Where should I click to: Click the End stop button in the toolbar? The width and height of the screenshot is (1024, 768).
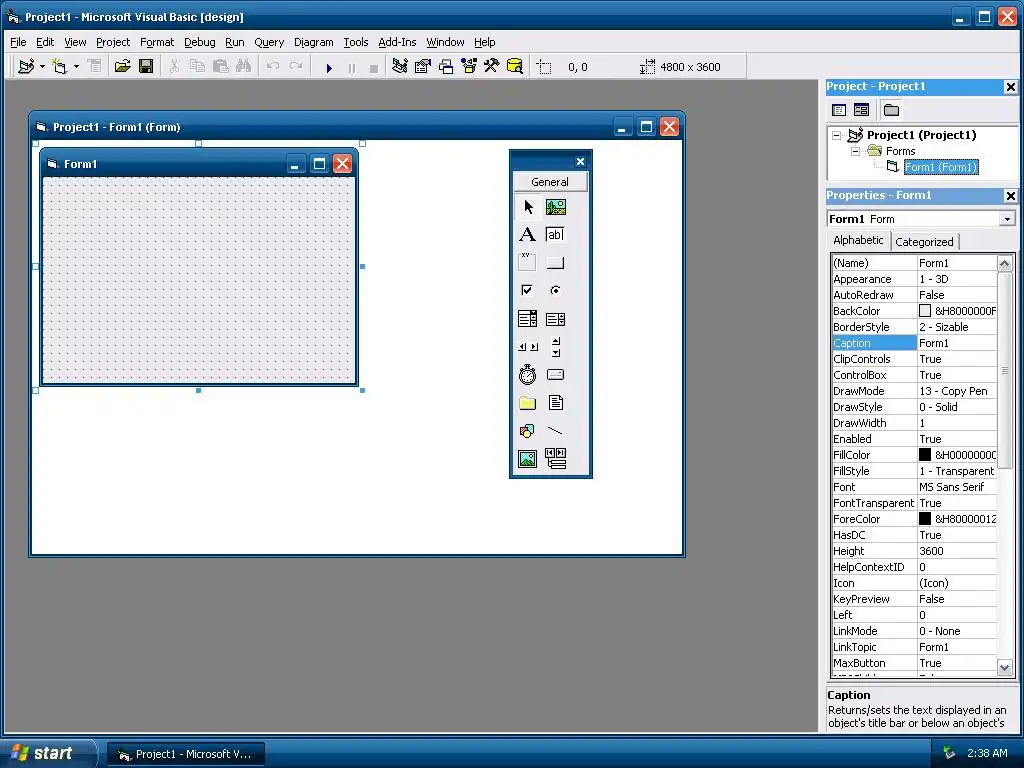point(374,67)
